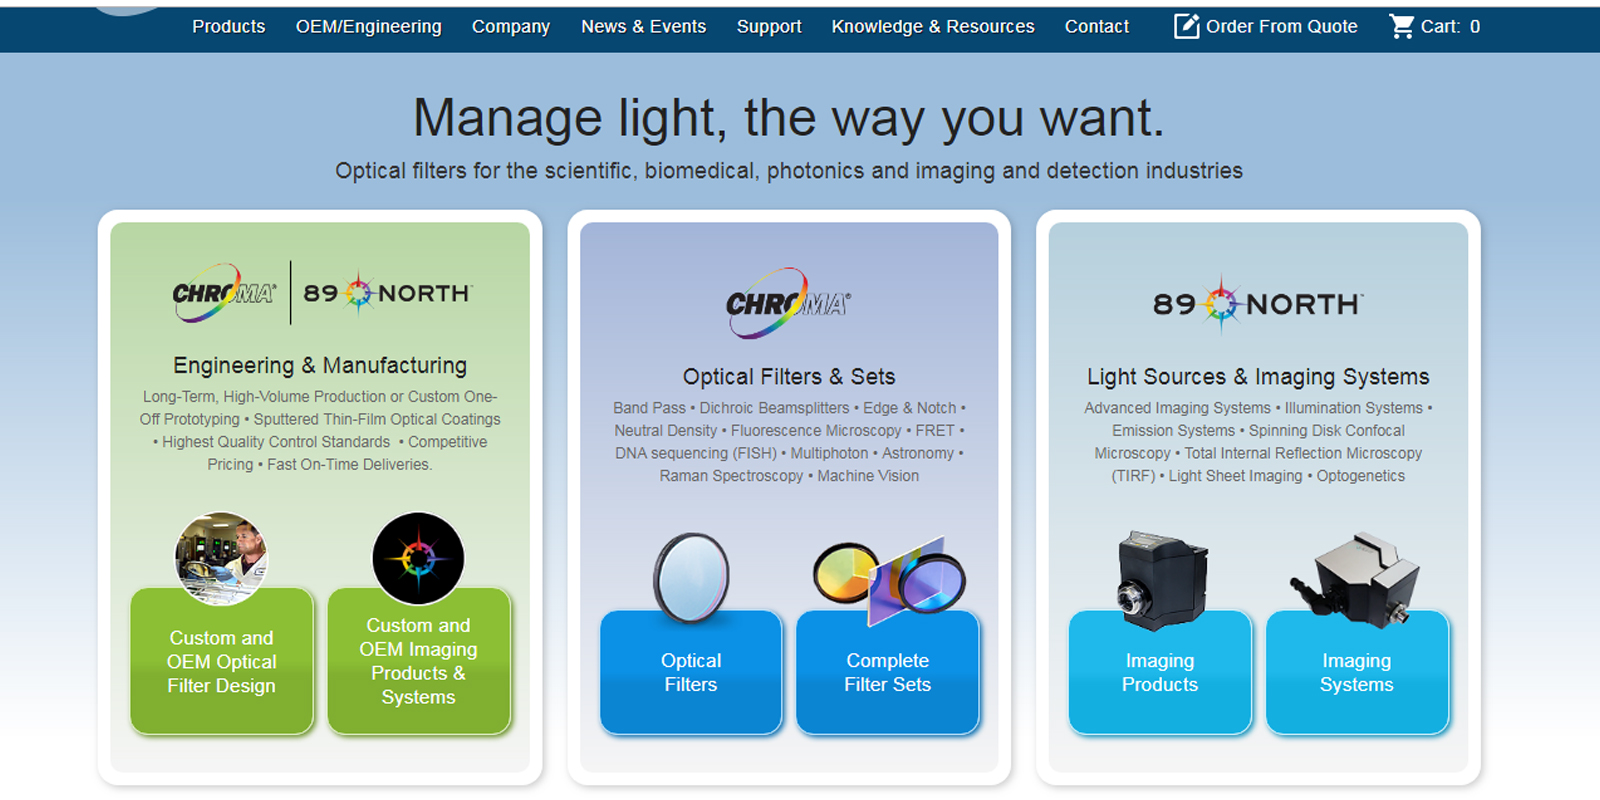
Task: Click the black imaging camera product image
Action: pyautogui.click(x=1160, y=580)
